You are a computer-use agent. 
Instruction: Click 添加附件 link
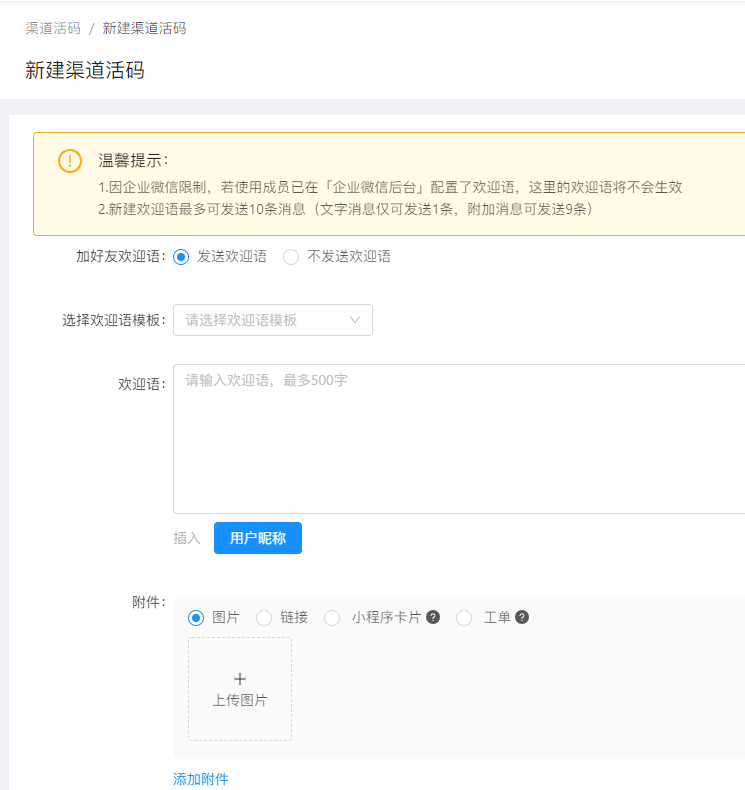coord(201,779)
